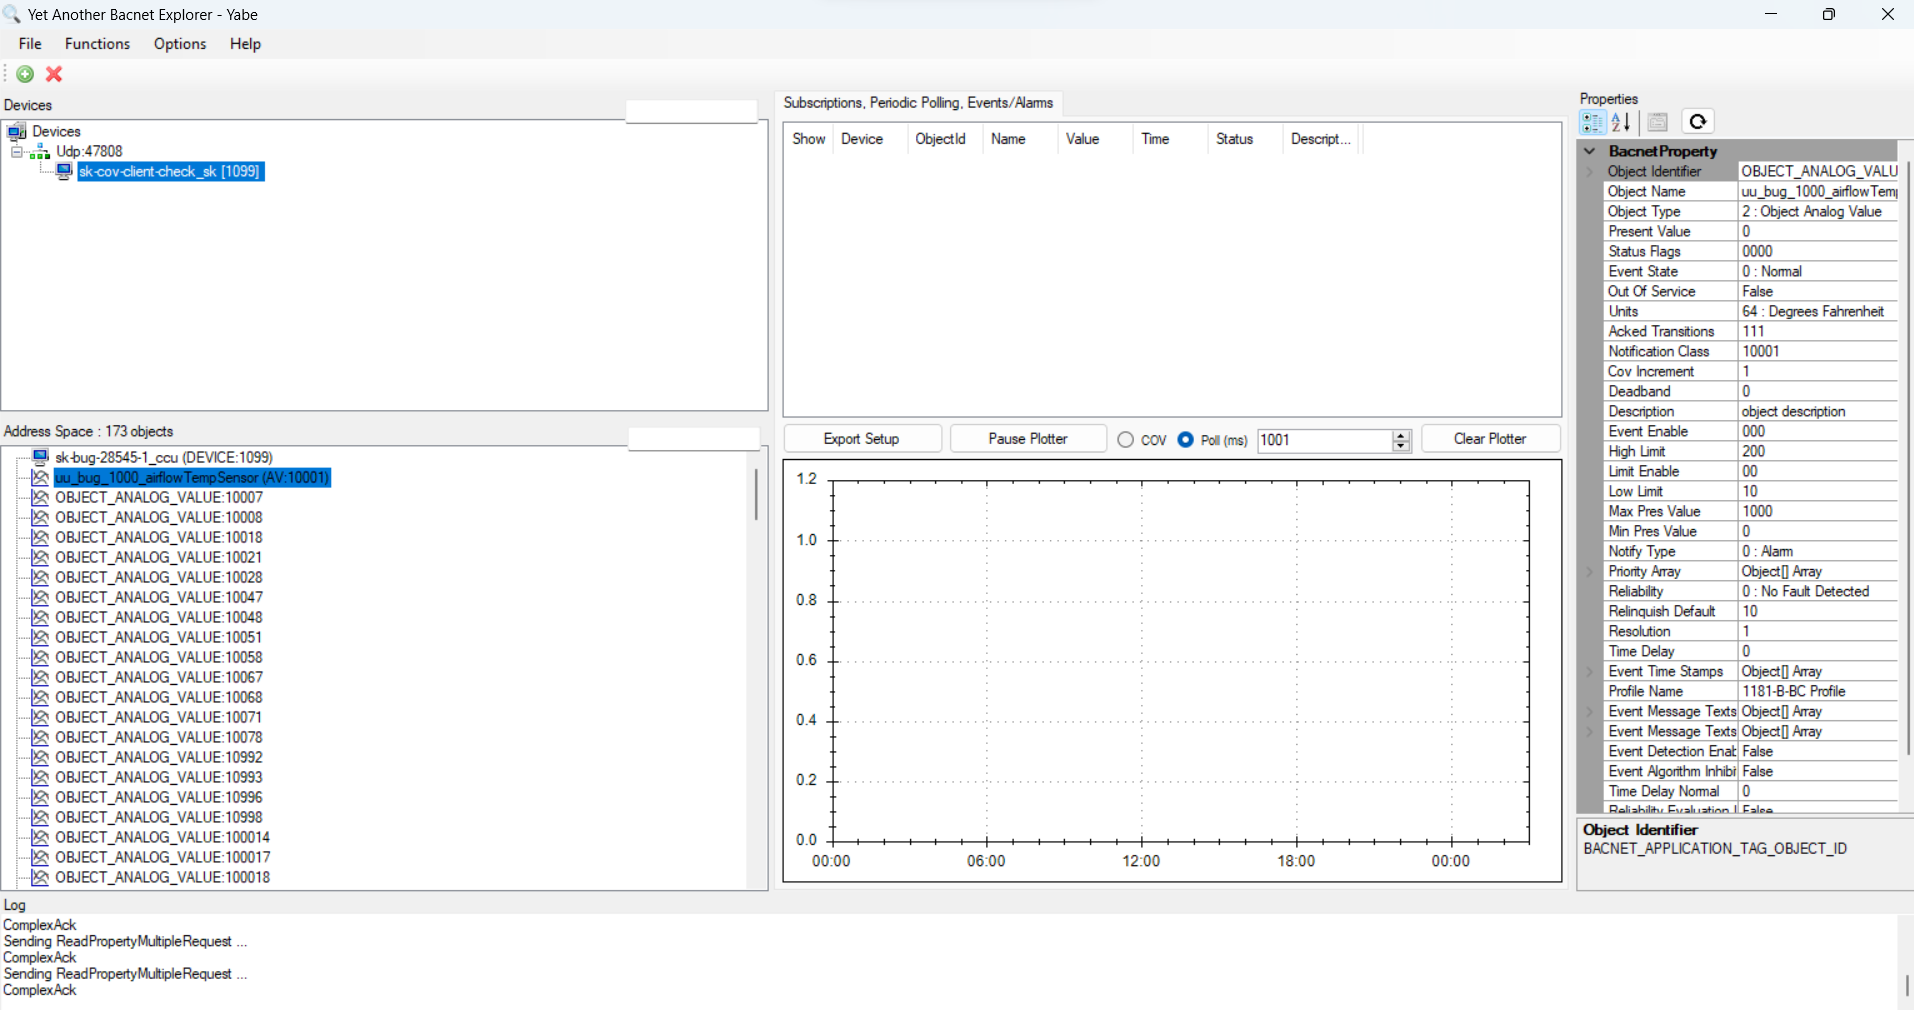1914x1010 pixels.
Task: Expand the Priority Array property
Action: [x=1590, y=572]
